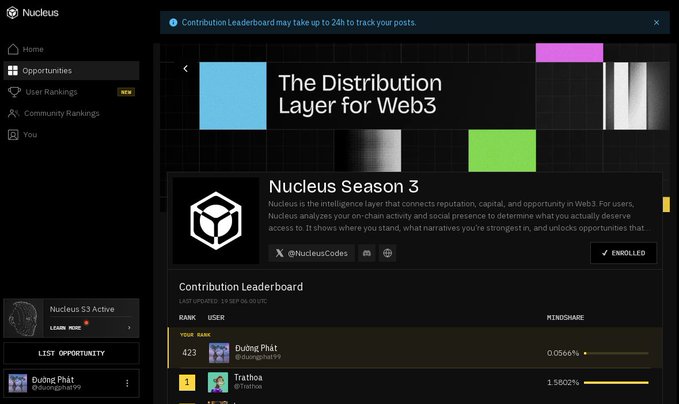Click the rank number 423
This screenshot has width=679, height=404.
[x=189, y=353]
